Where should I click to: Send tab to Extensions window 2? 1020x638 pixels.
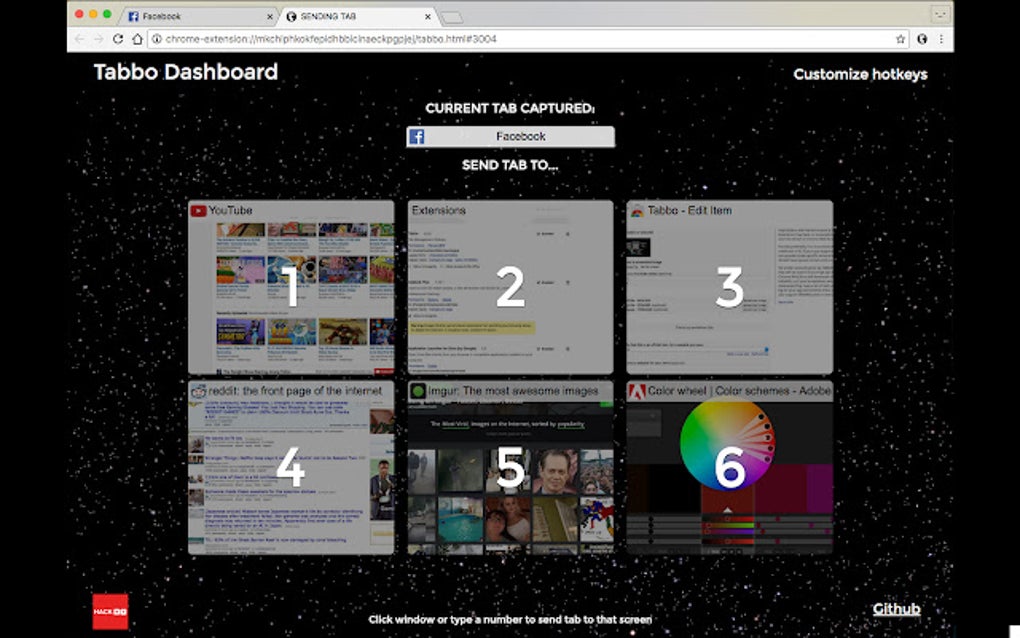(510, 287)
